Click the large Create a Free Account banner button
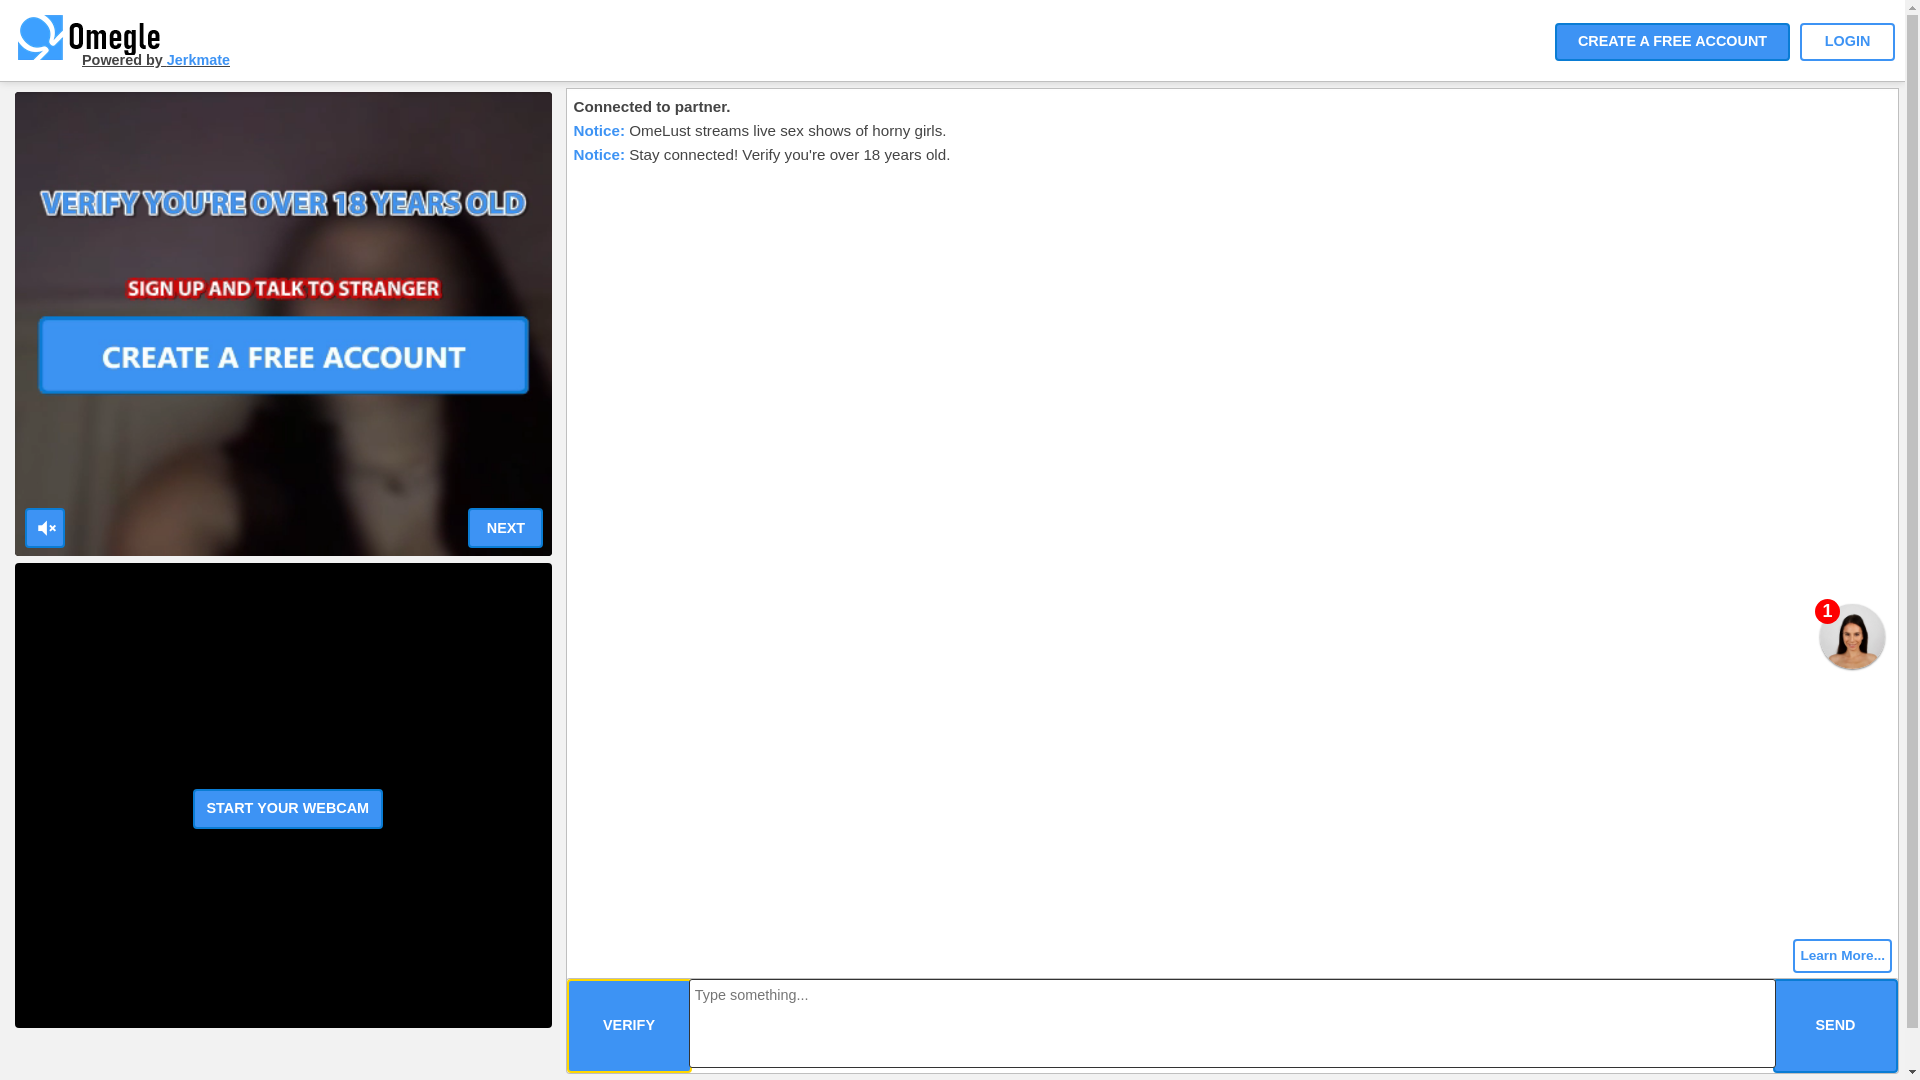Image resolution: width=1920 pixels, height=1080 pixels. click(x=283, y=356)
